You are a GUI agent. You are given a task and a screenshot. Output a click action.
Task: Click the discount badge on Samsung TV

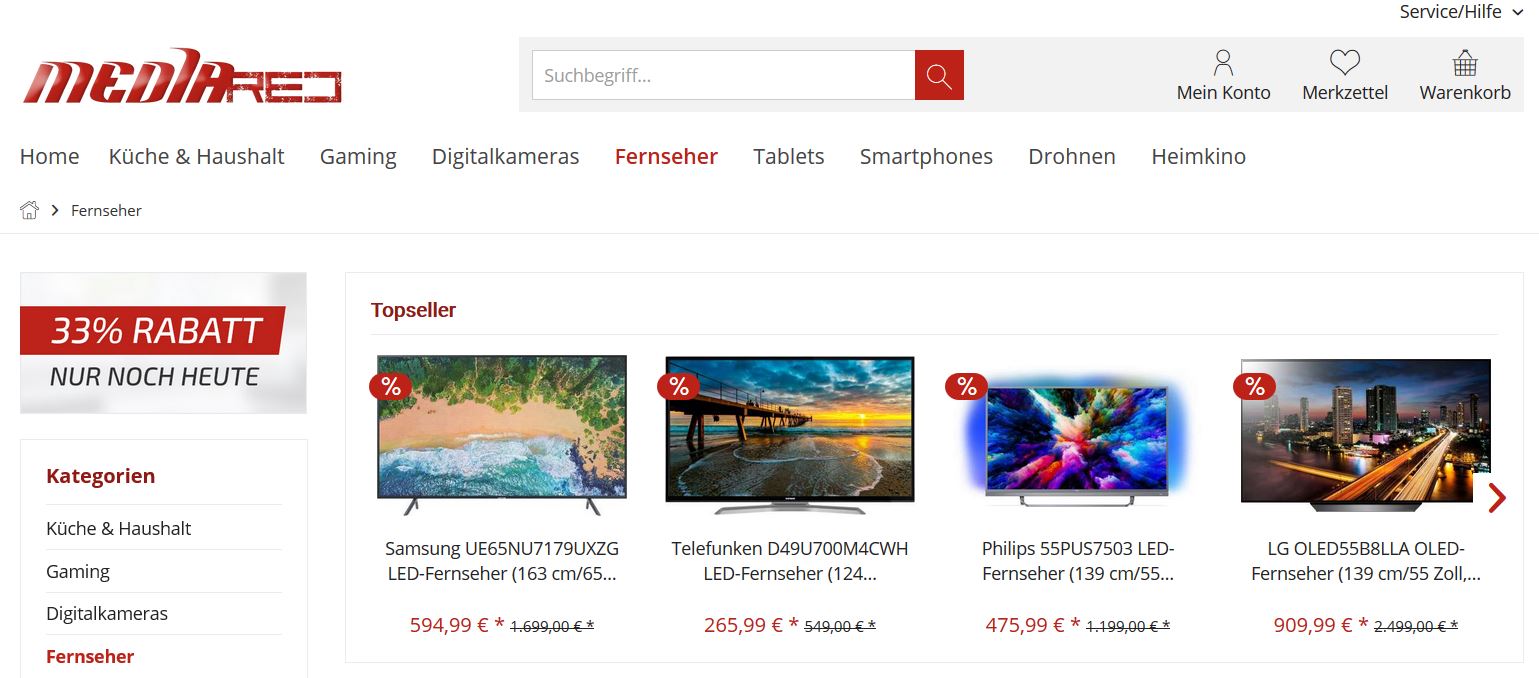coord(390,386)
